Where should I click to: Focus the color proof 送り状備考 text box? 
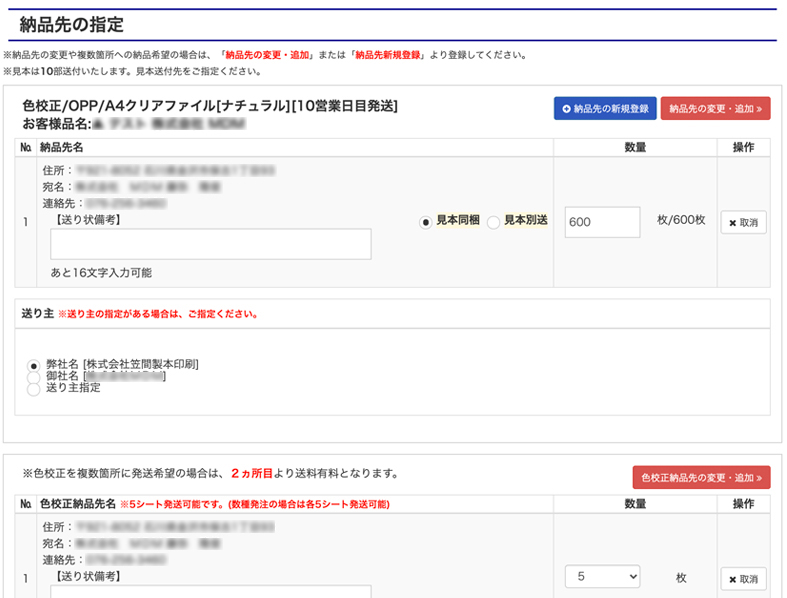click(x=210, y=591)
